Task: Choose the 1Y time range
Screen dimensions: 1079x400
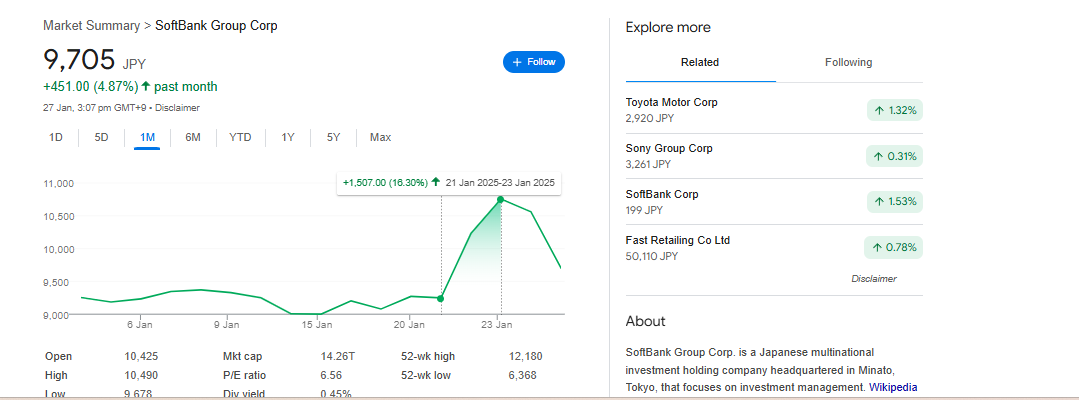Action: point(288,137)
